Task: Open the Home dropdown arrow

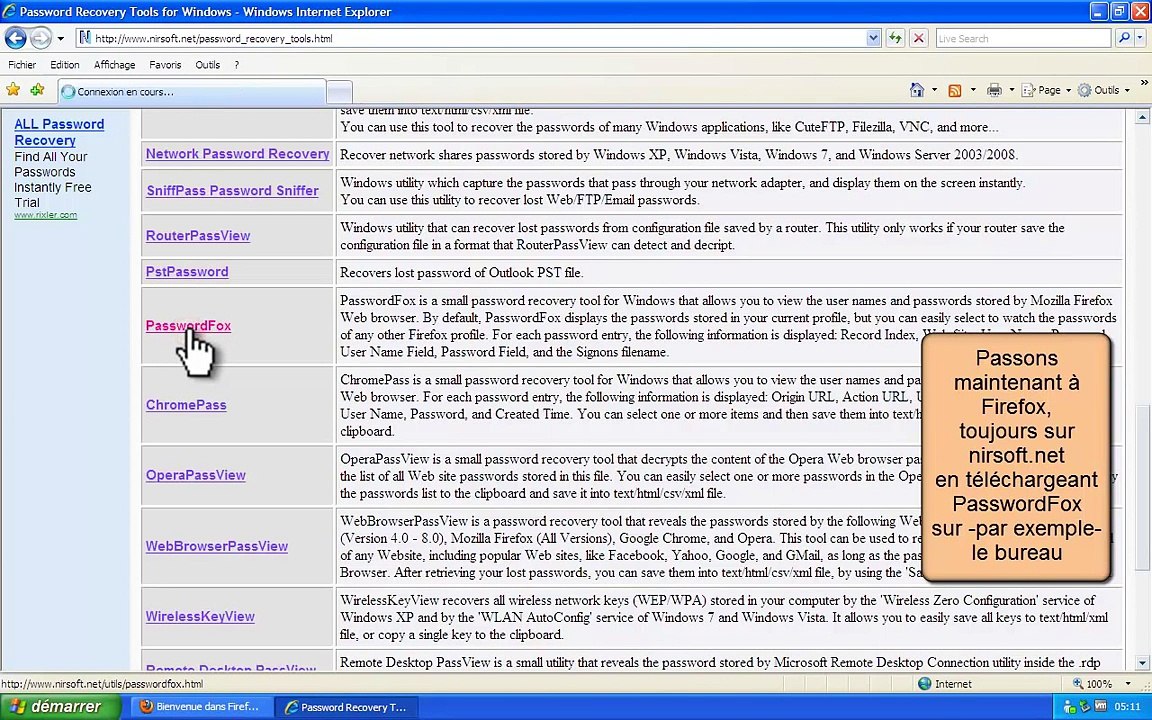Action: (x=935, y=90)
